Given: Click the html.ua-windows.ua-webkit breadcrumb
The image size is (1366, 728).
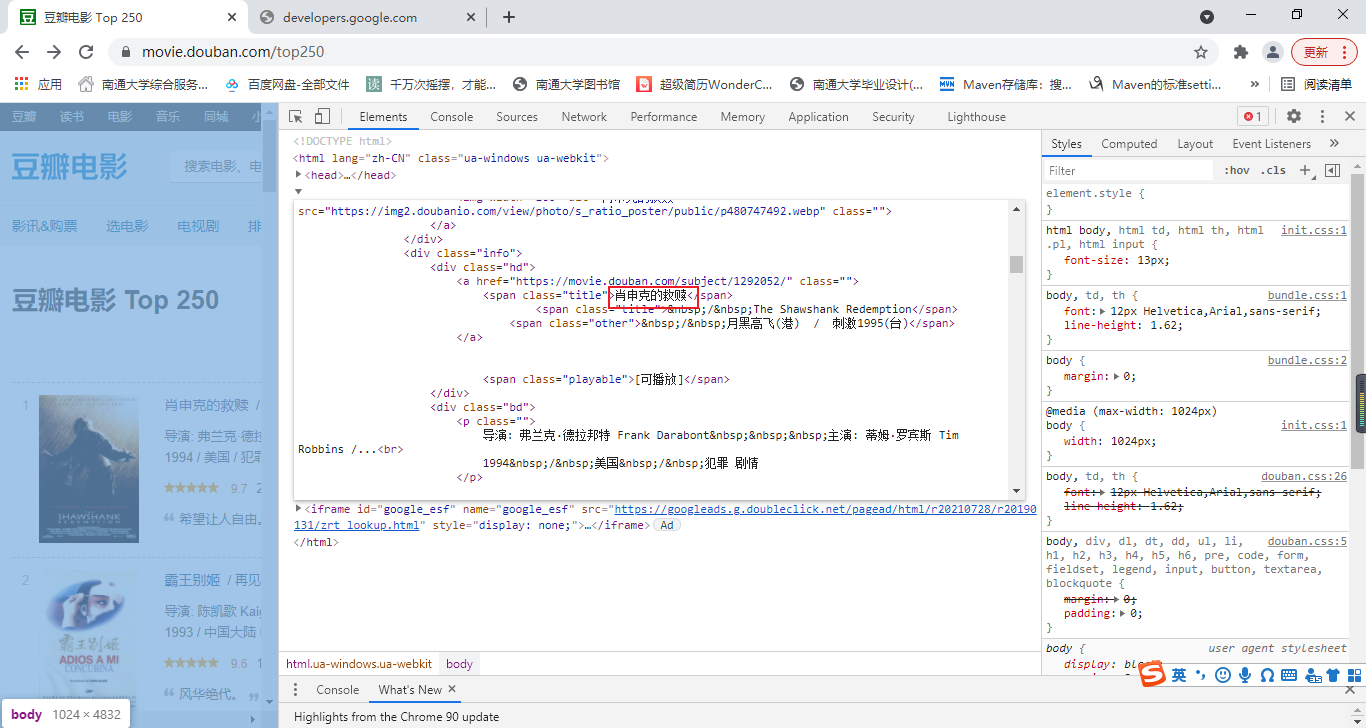Looking at the screenshot, I should 359,664.
